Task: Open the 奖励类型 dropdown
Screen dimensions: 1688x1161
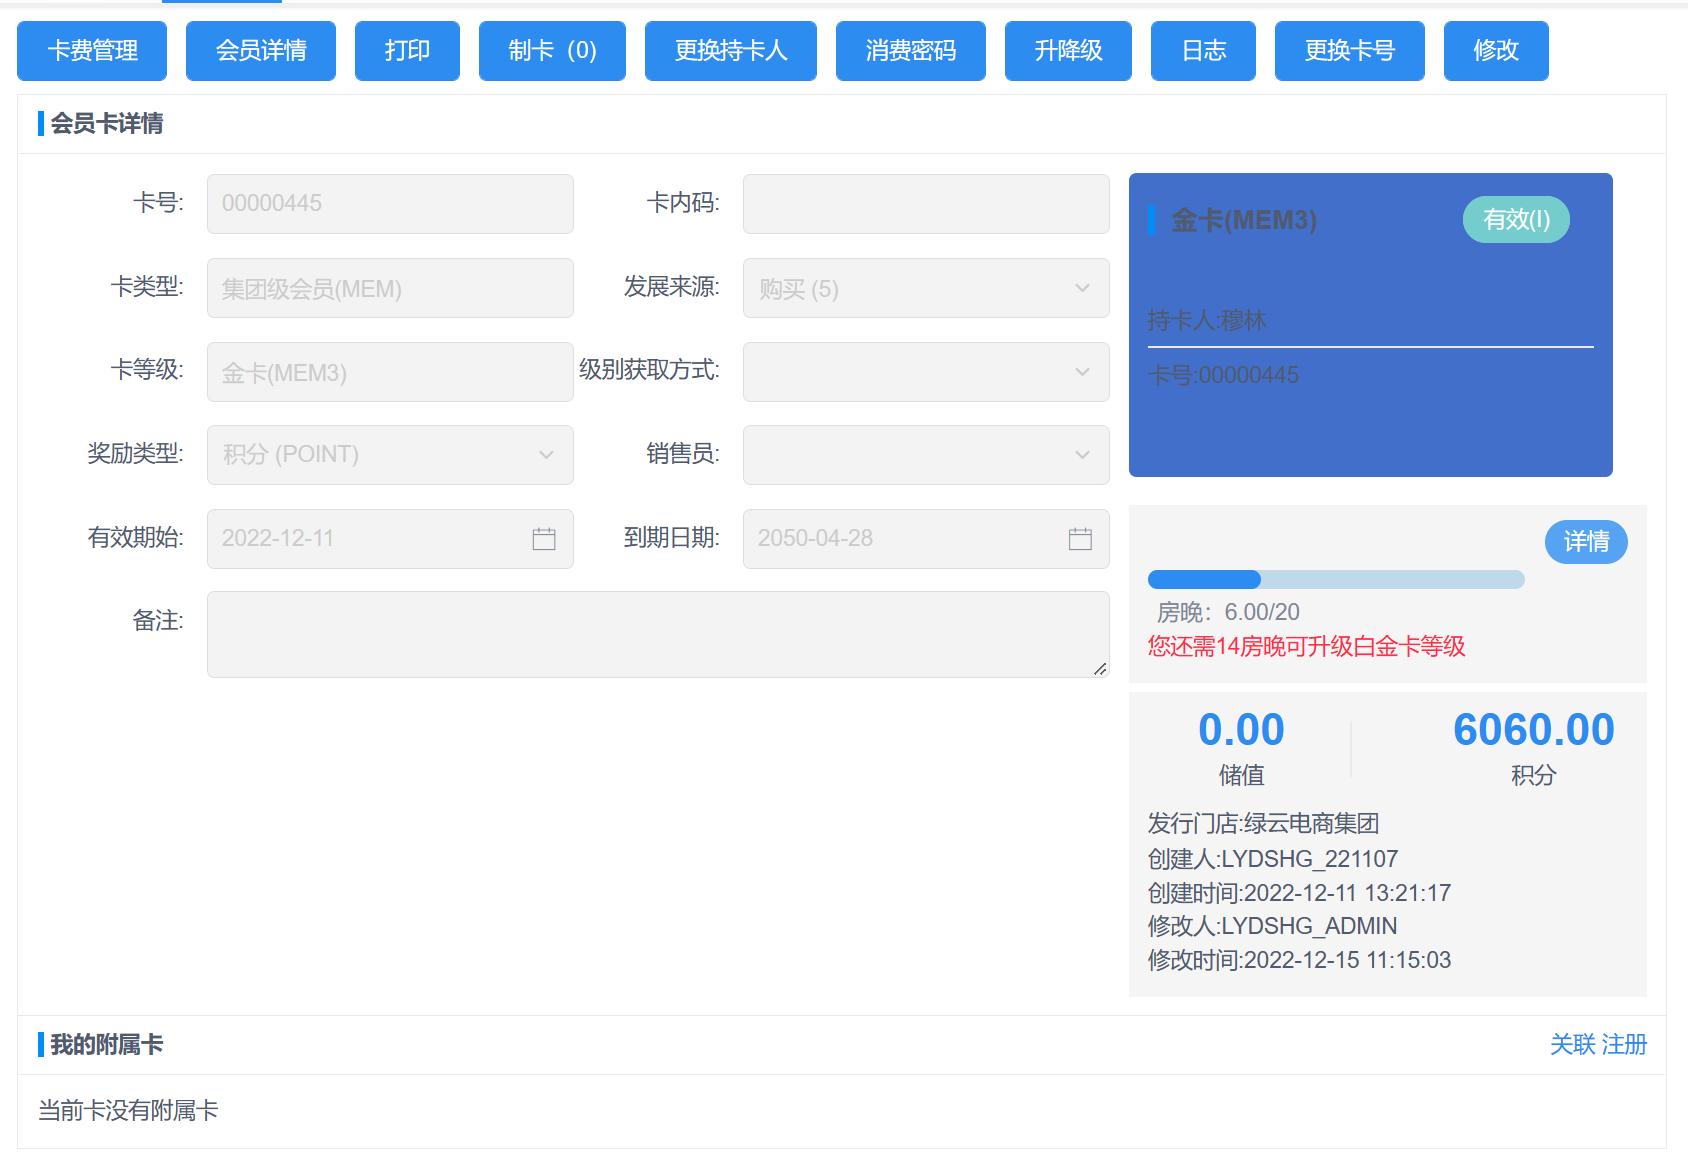Action: (x=390, y=455)
